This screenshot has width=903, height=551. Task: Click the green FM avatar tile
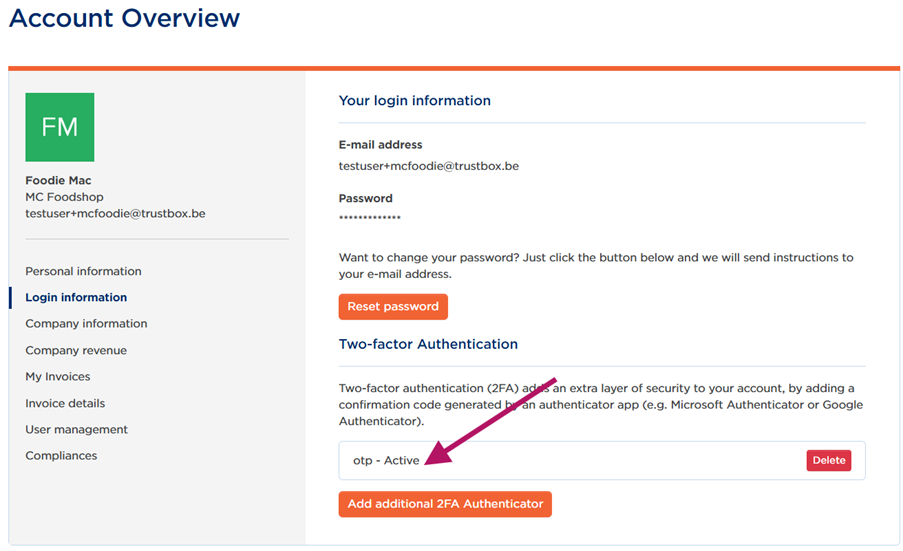59,127
